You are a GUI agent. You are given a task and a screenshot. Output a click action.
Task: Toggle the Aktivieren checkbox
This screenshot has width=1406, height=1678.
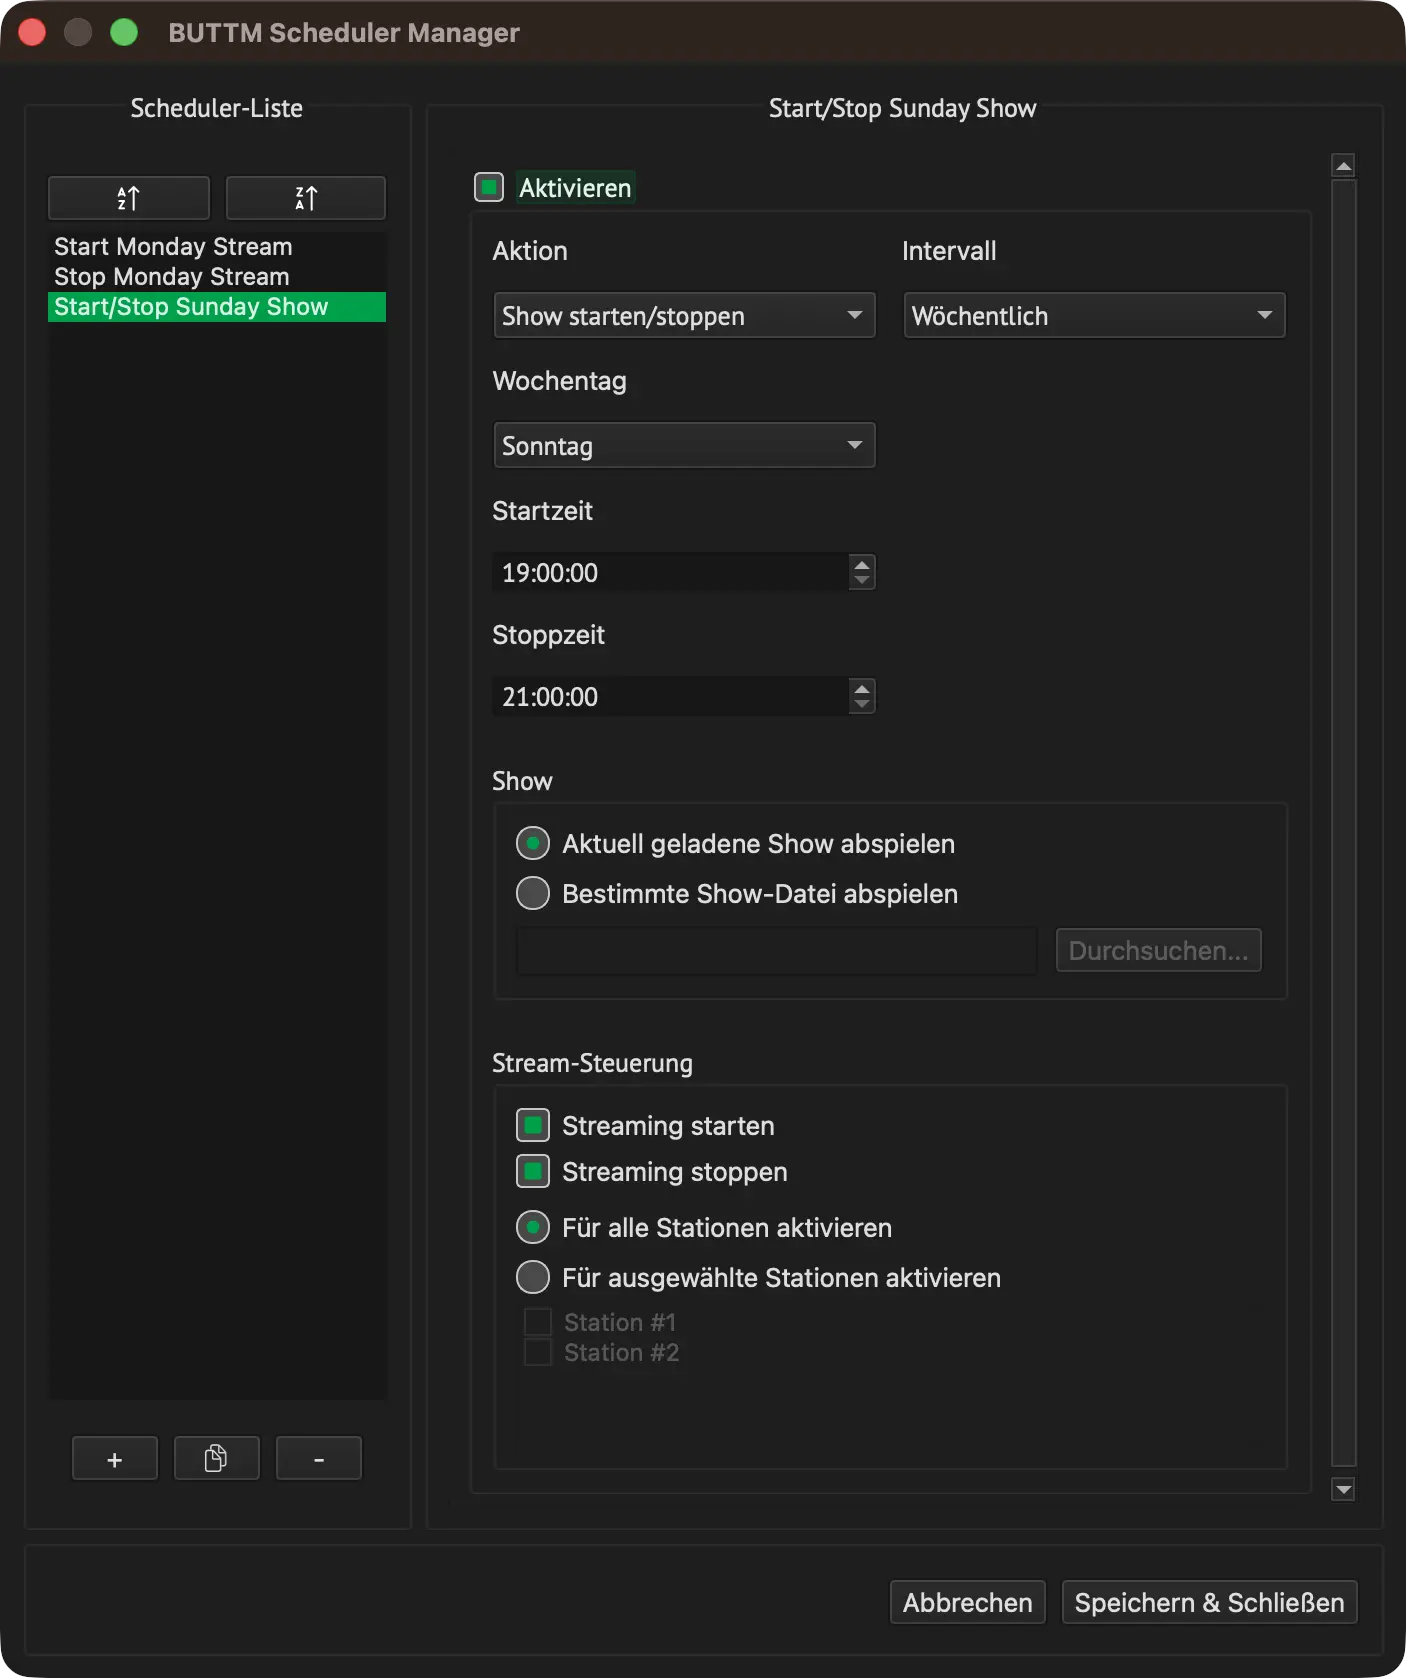pyautogui.click(x=489, y=187)
